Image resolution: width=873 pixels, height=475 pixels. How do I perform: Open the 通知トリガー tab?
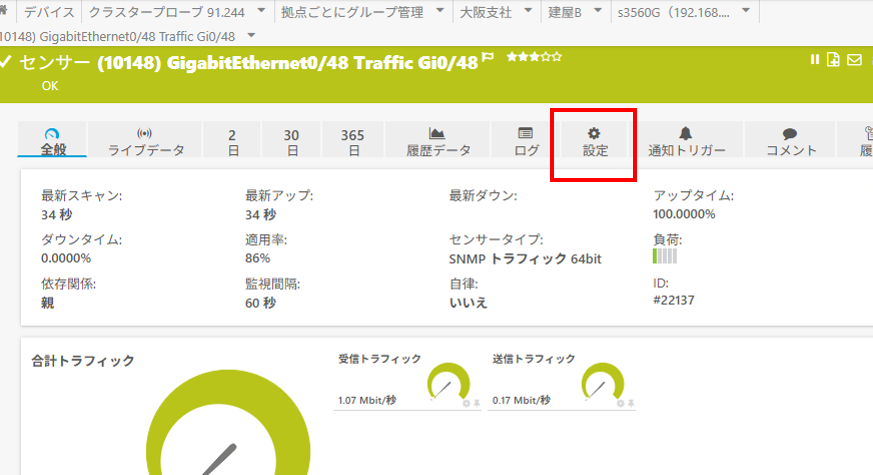tap(685, 141)
